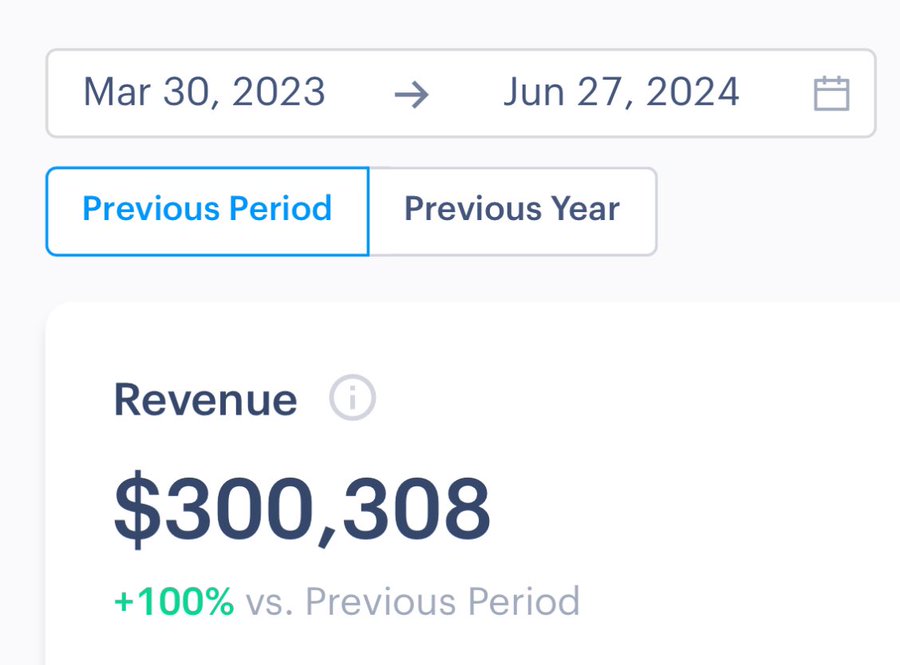
Task: Click the 'vs. Previous Period' caption
Action: pyautogui.click(x=412, y=602)
